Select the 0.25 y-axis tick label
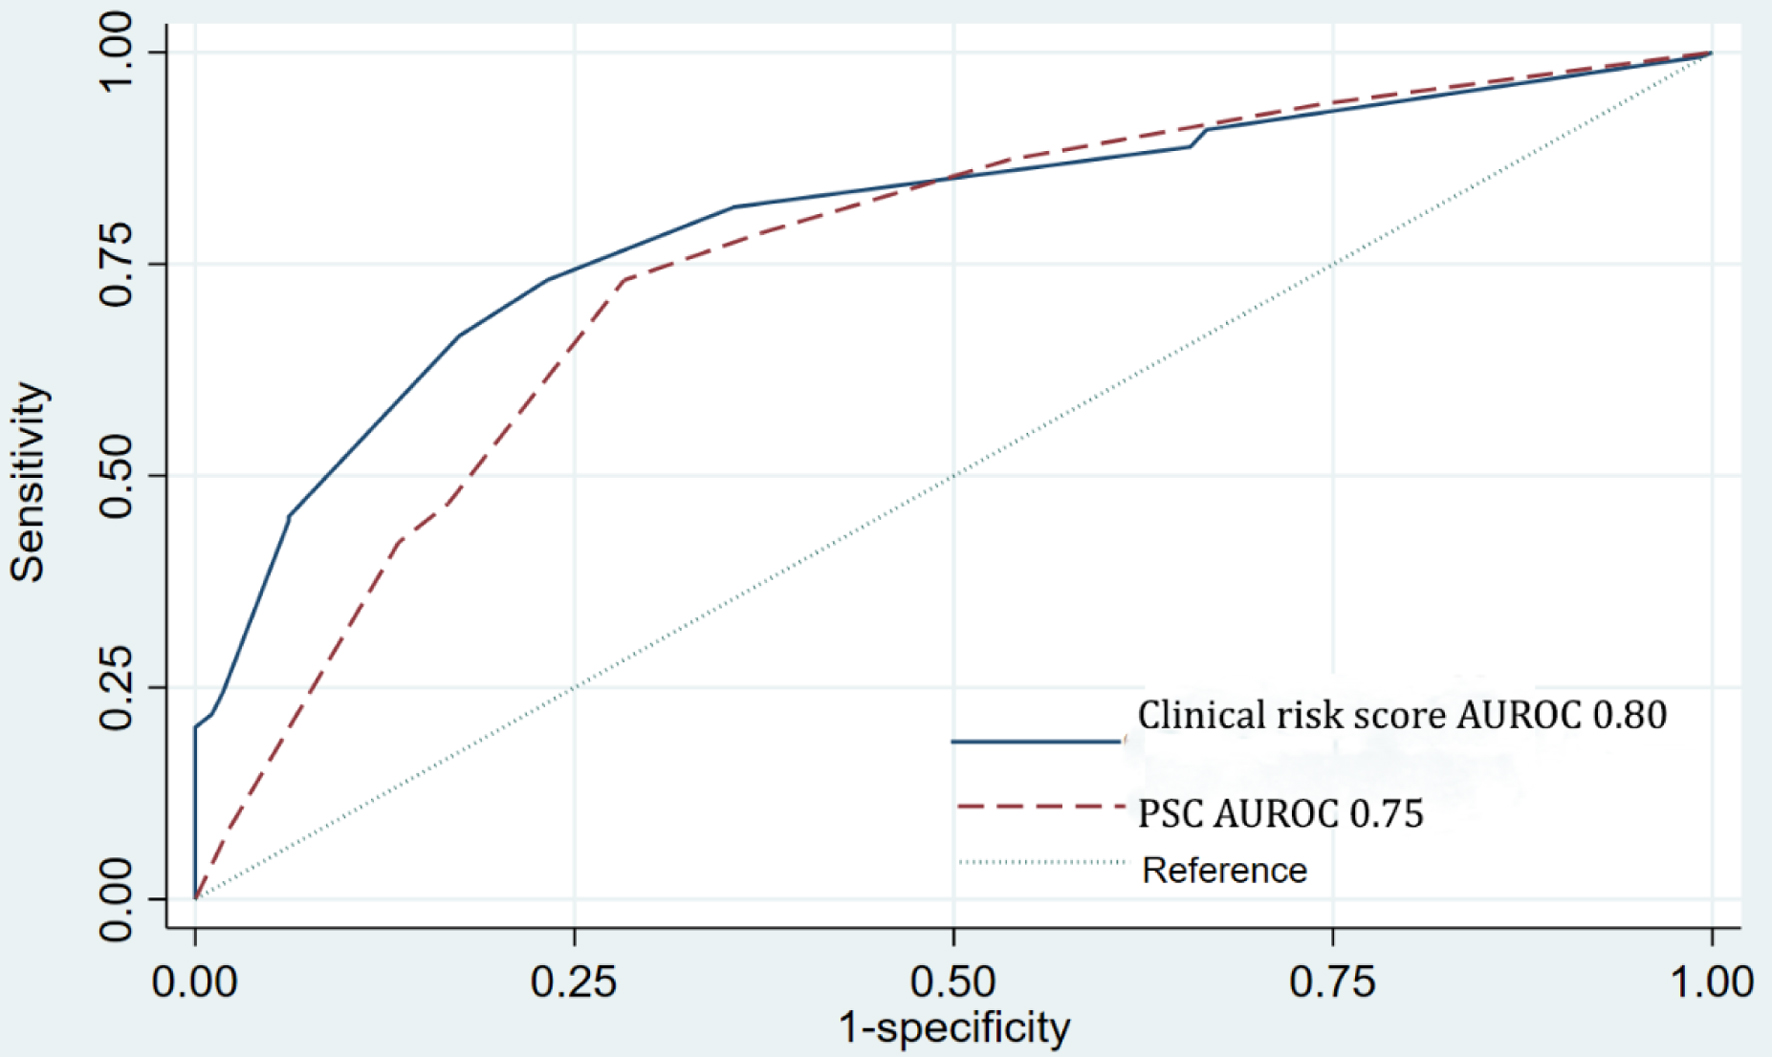The height and width of the screenshot is (1057, 1772). point(117,687)
